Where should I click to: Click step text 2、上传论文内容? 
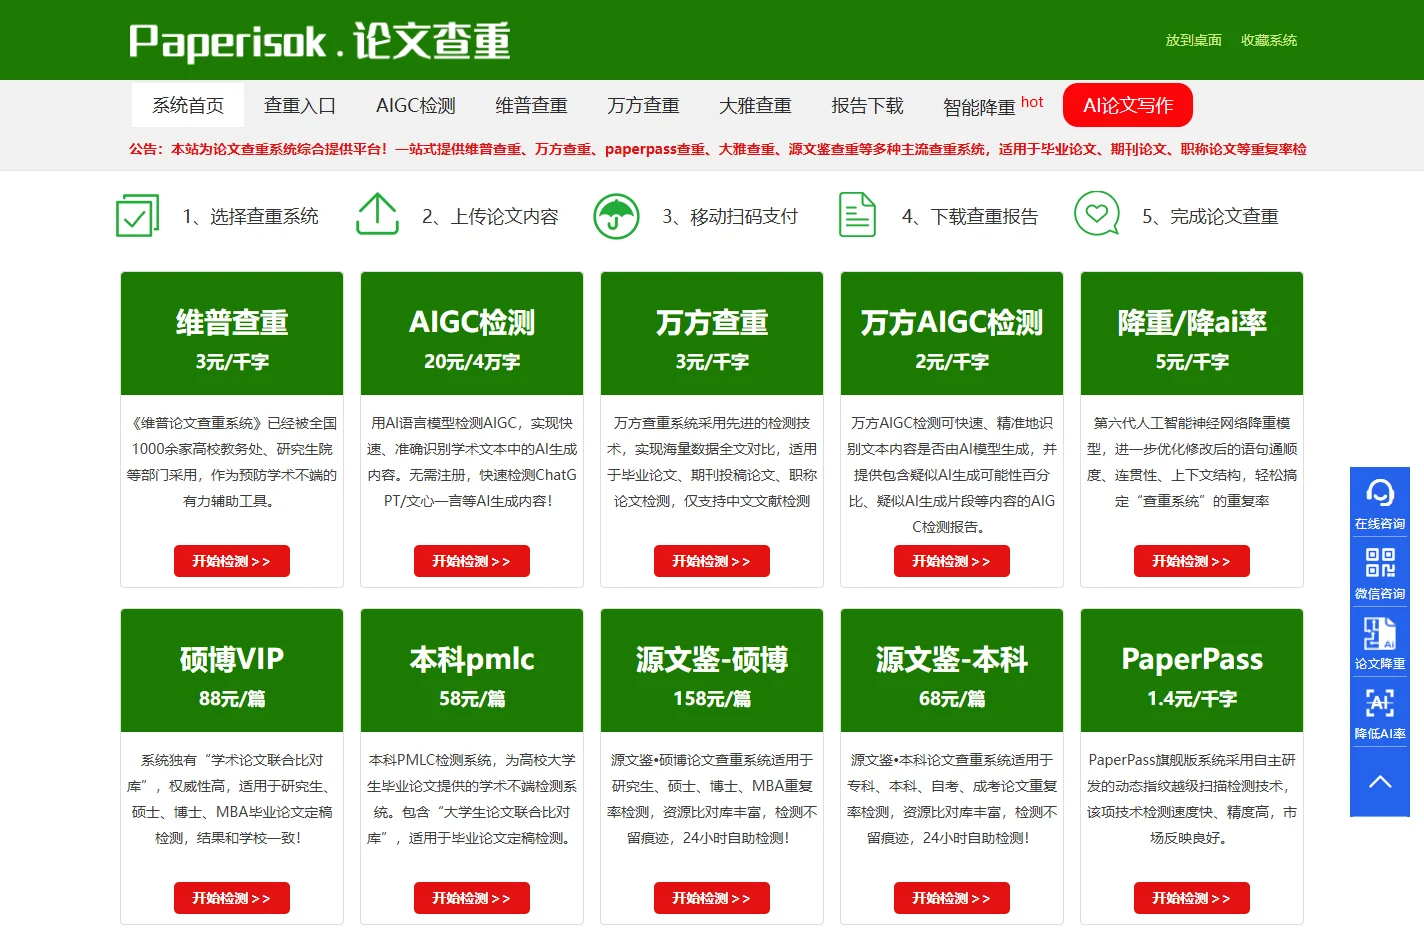(x=490, y=216)
